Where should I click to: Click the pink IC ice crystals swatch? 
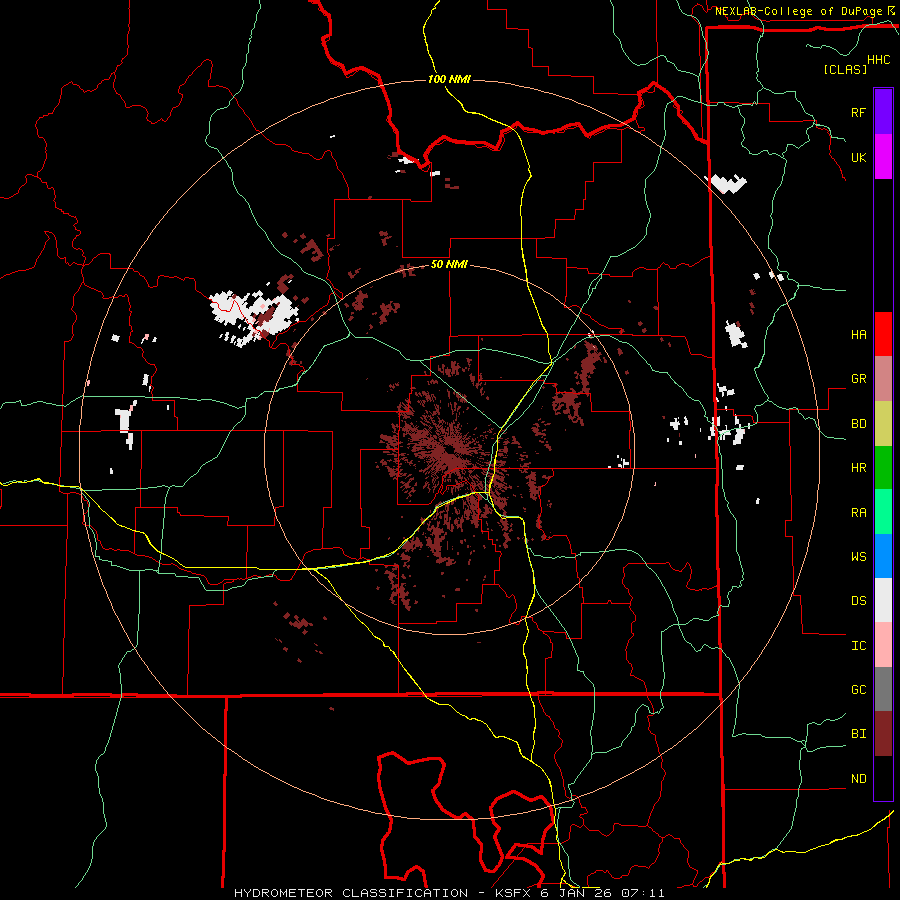click(883, 645)
